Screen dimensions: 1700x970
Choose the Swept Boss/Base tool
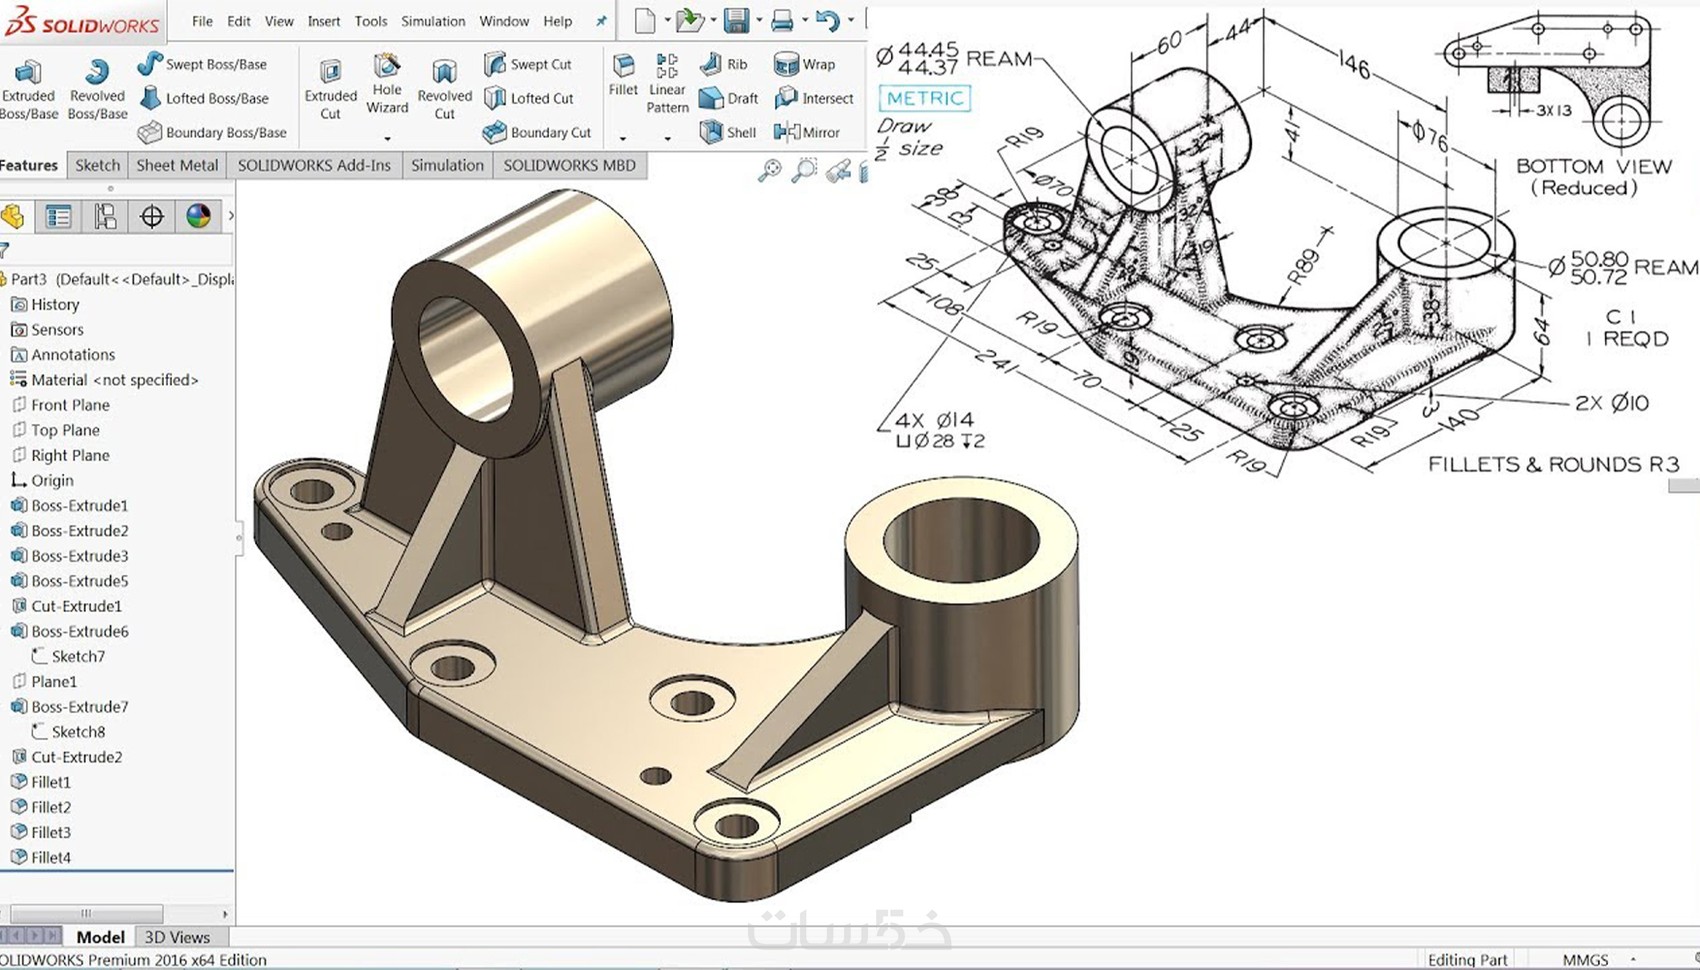pos(202,64)
